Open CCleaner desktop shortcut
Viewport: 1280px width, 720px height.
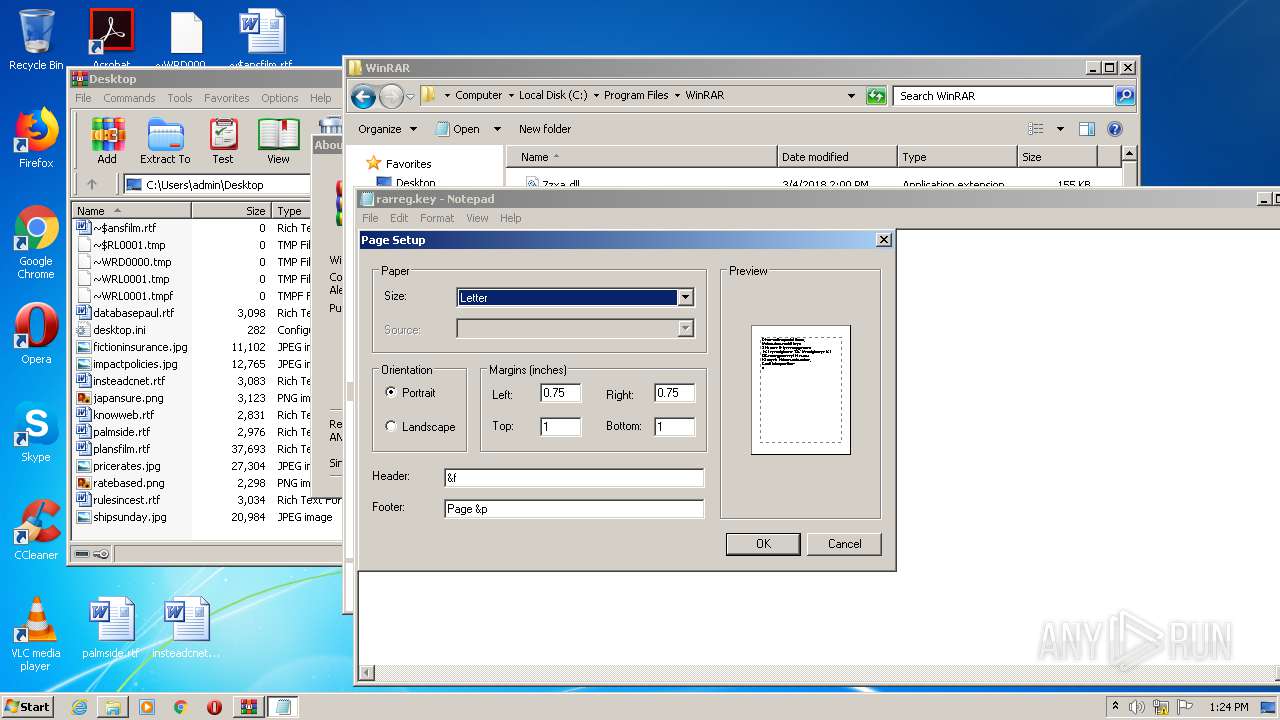point(36,530)
